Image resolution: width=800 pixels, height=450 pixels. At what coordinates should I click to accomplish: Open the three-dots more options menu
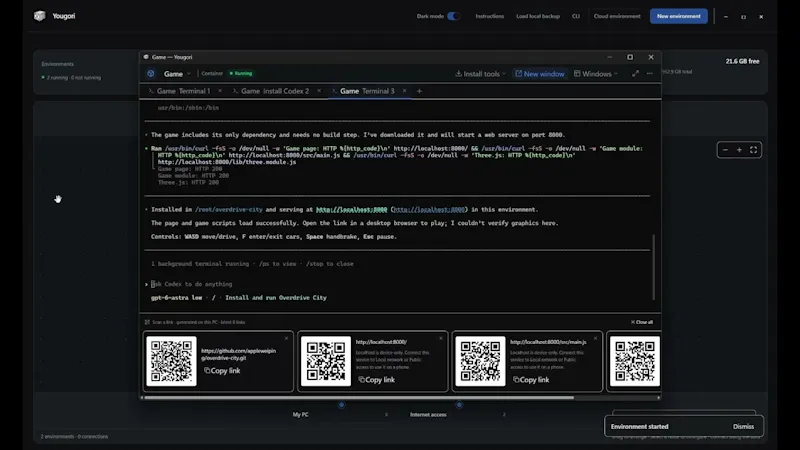[x=649, y=74]
